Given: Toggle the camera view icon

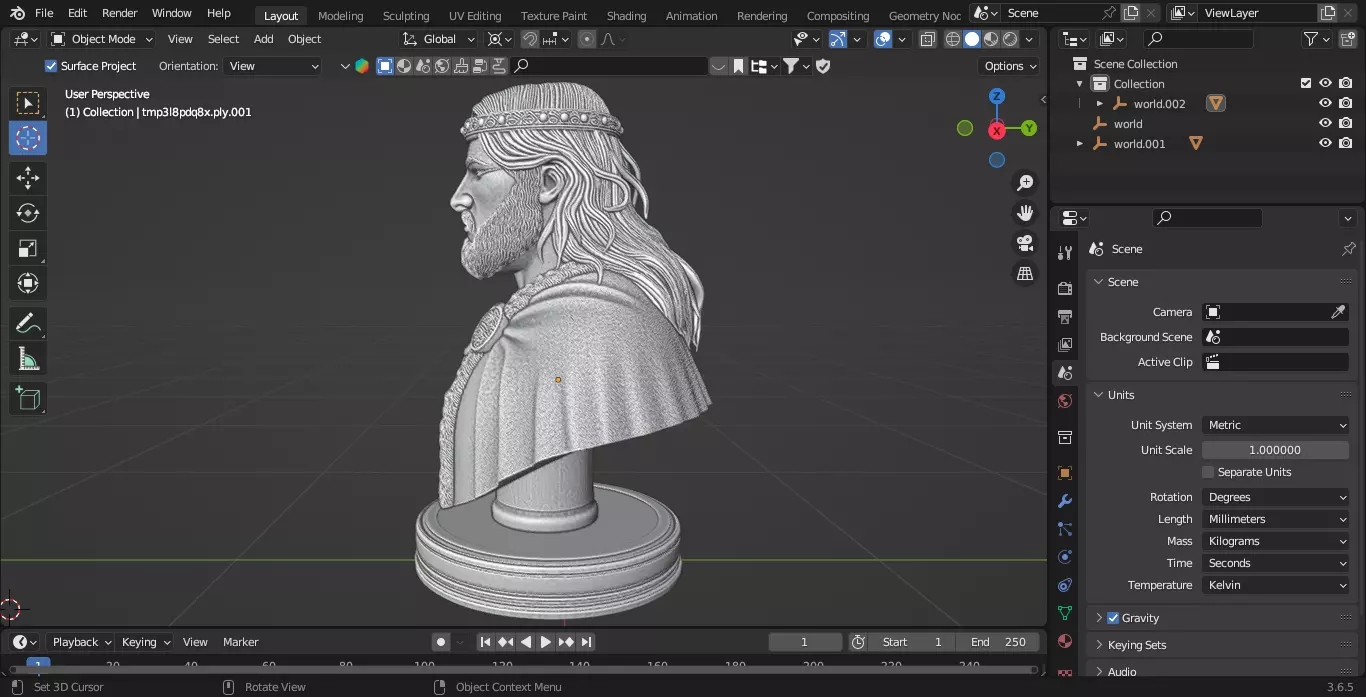Looking at the screenshot, I should (x=1025, y=243).
